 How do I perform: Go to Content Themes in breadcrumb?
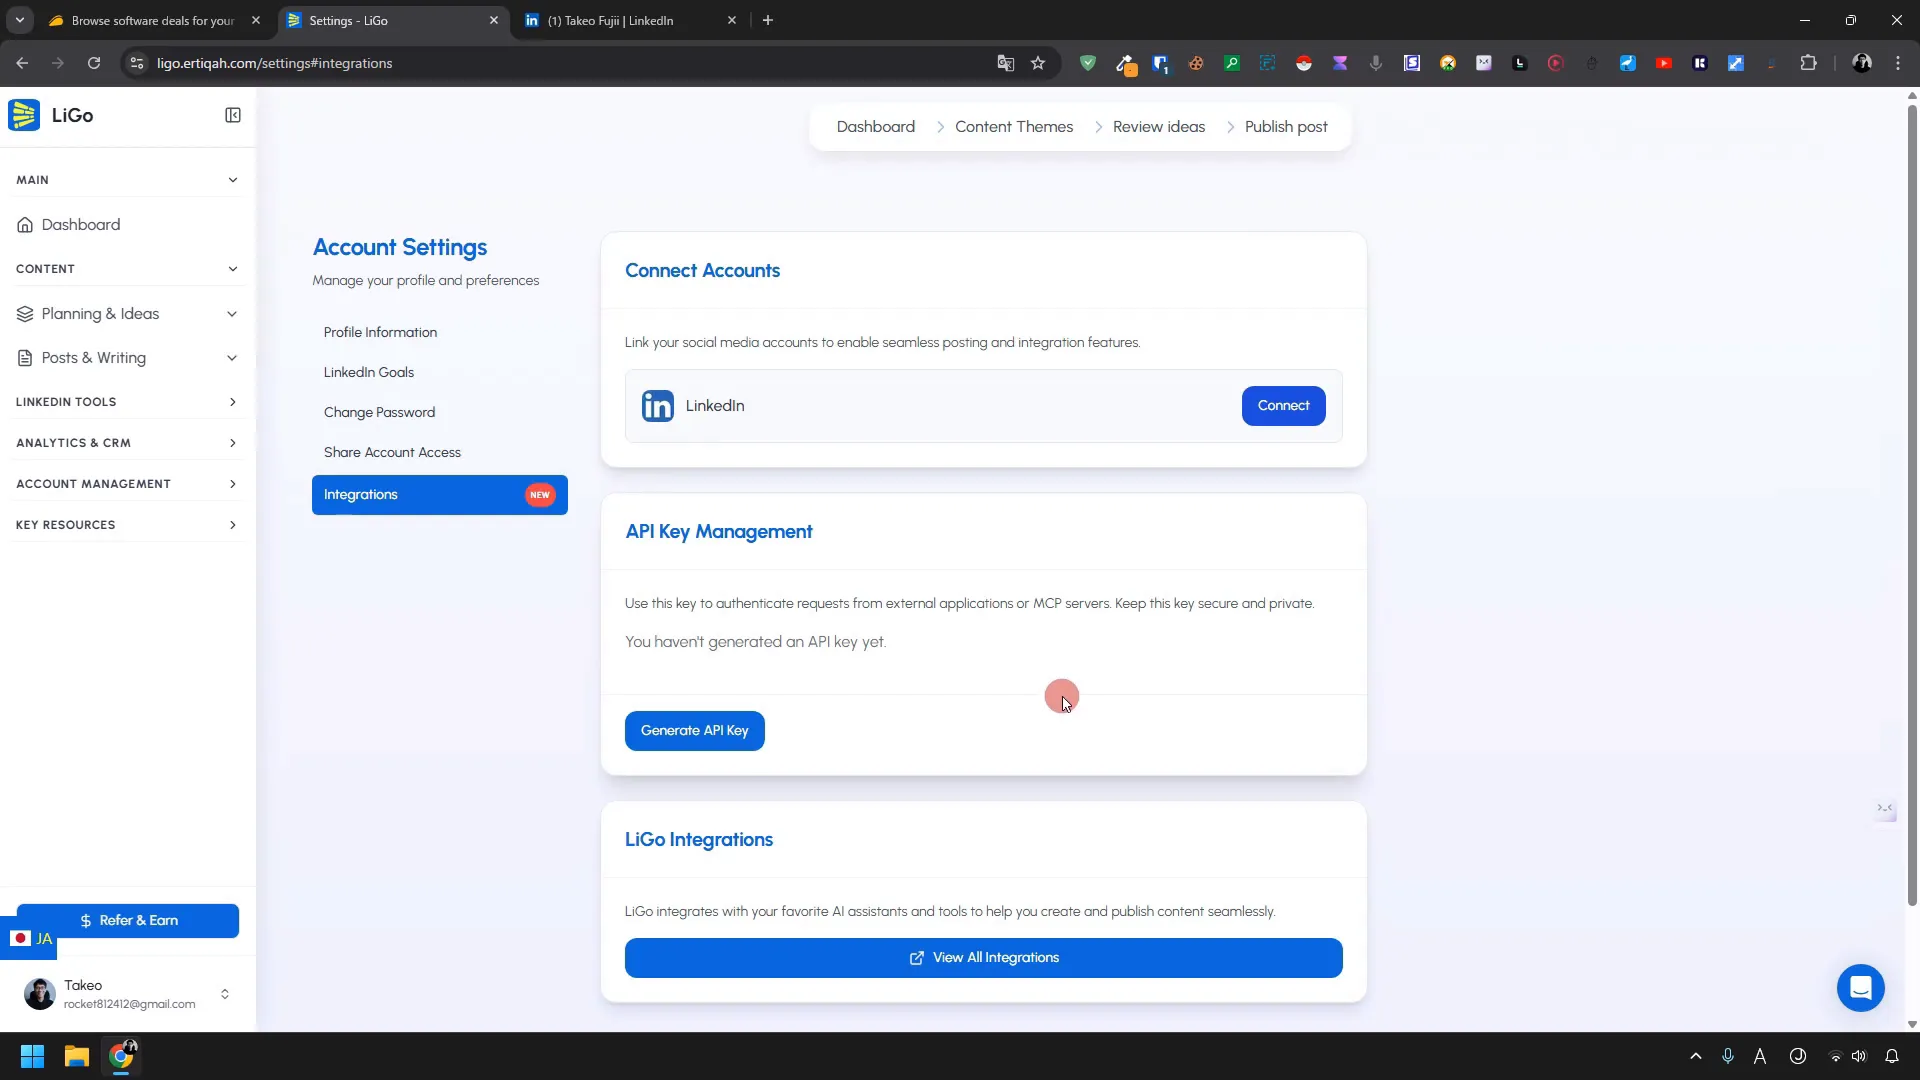[1013, 127]
